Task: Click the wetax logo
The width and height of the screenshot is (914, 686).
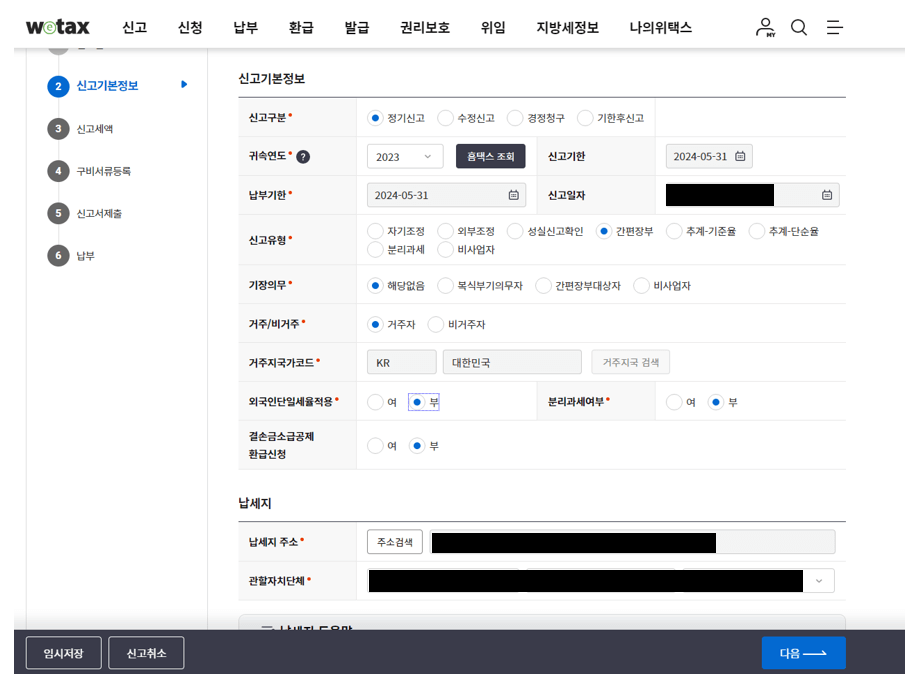Action: [58, 27]
